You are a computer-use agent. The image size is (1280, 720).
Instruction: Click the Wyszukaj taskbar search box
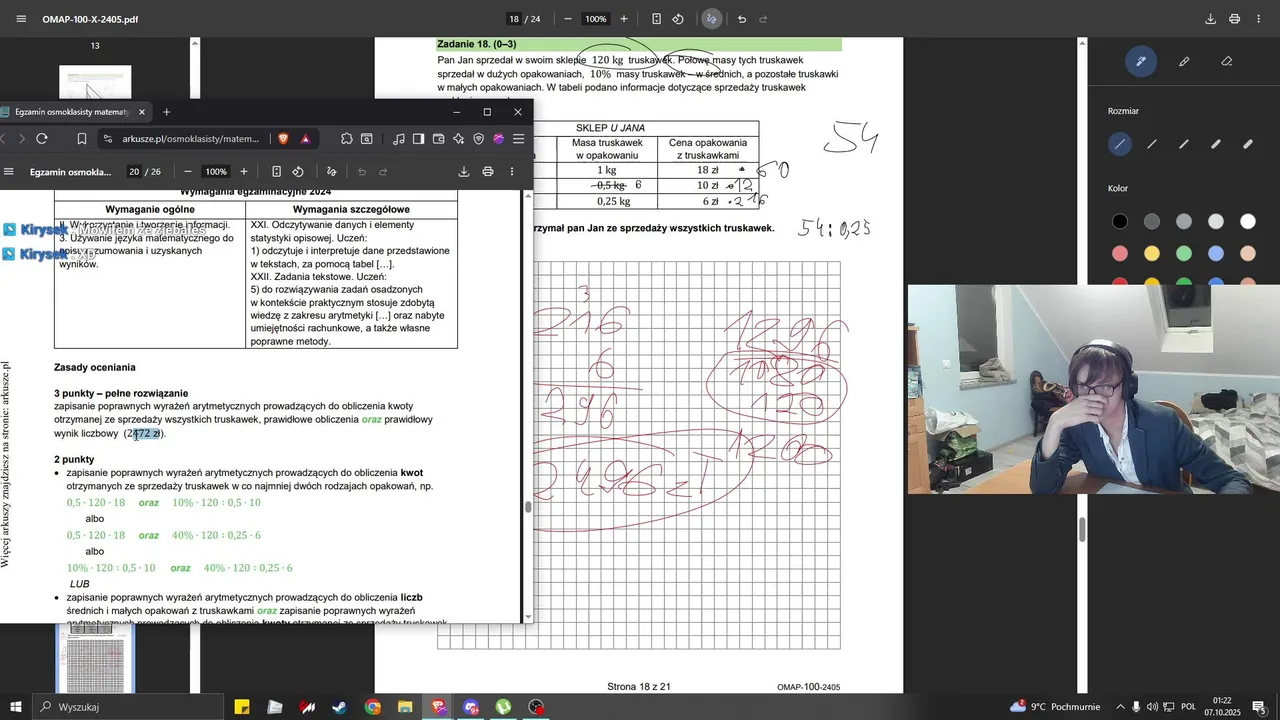click(128, 707)
